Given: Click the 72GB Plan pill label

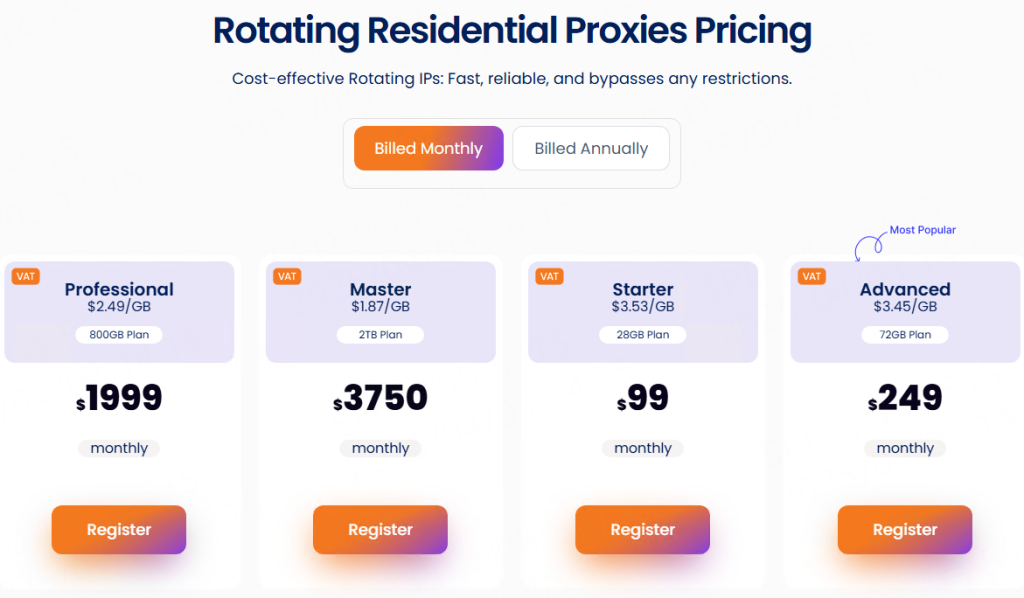Looking at the screenshot, I should coord(905,335).
